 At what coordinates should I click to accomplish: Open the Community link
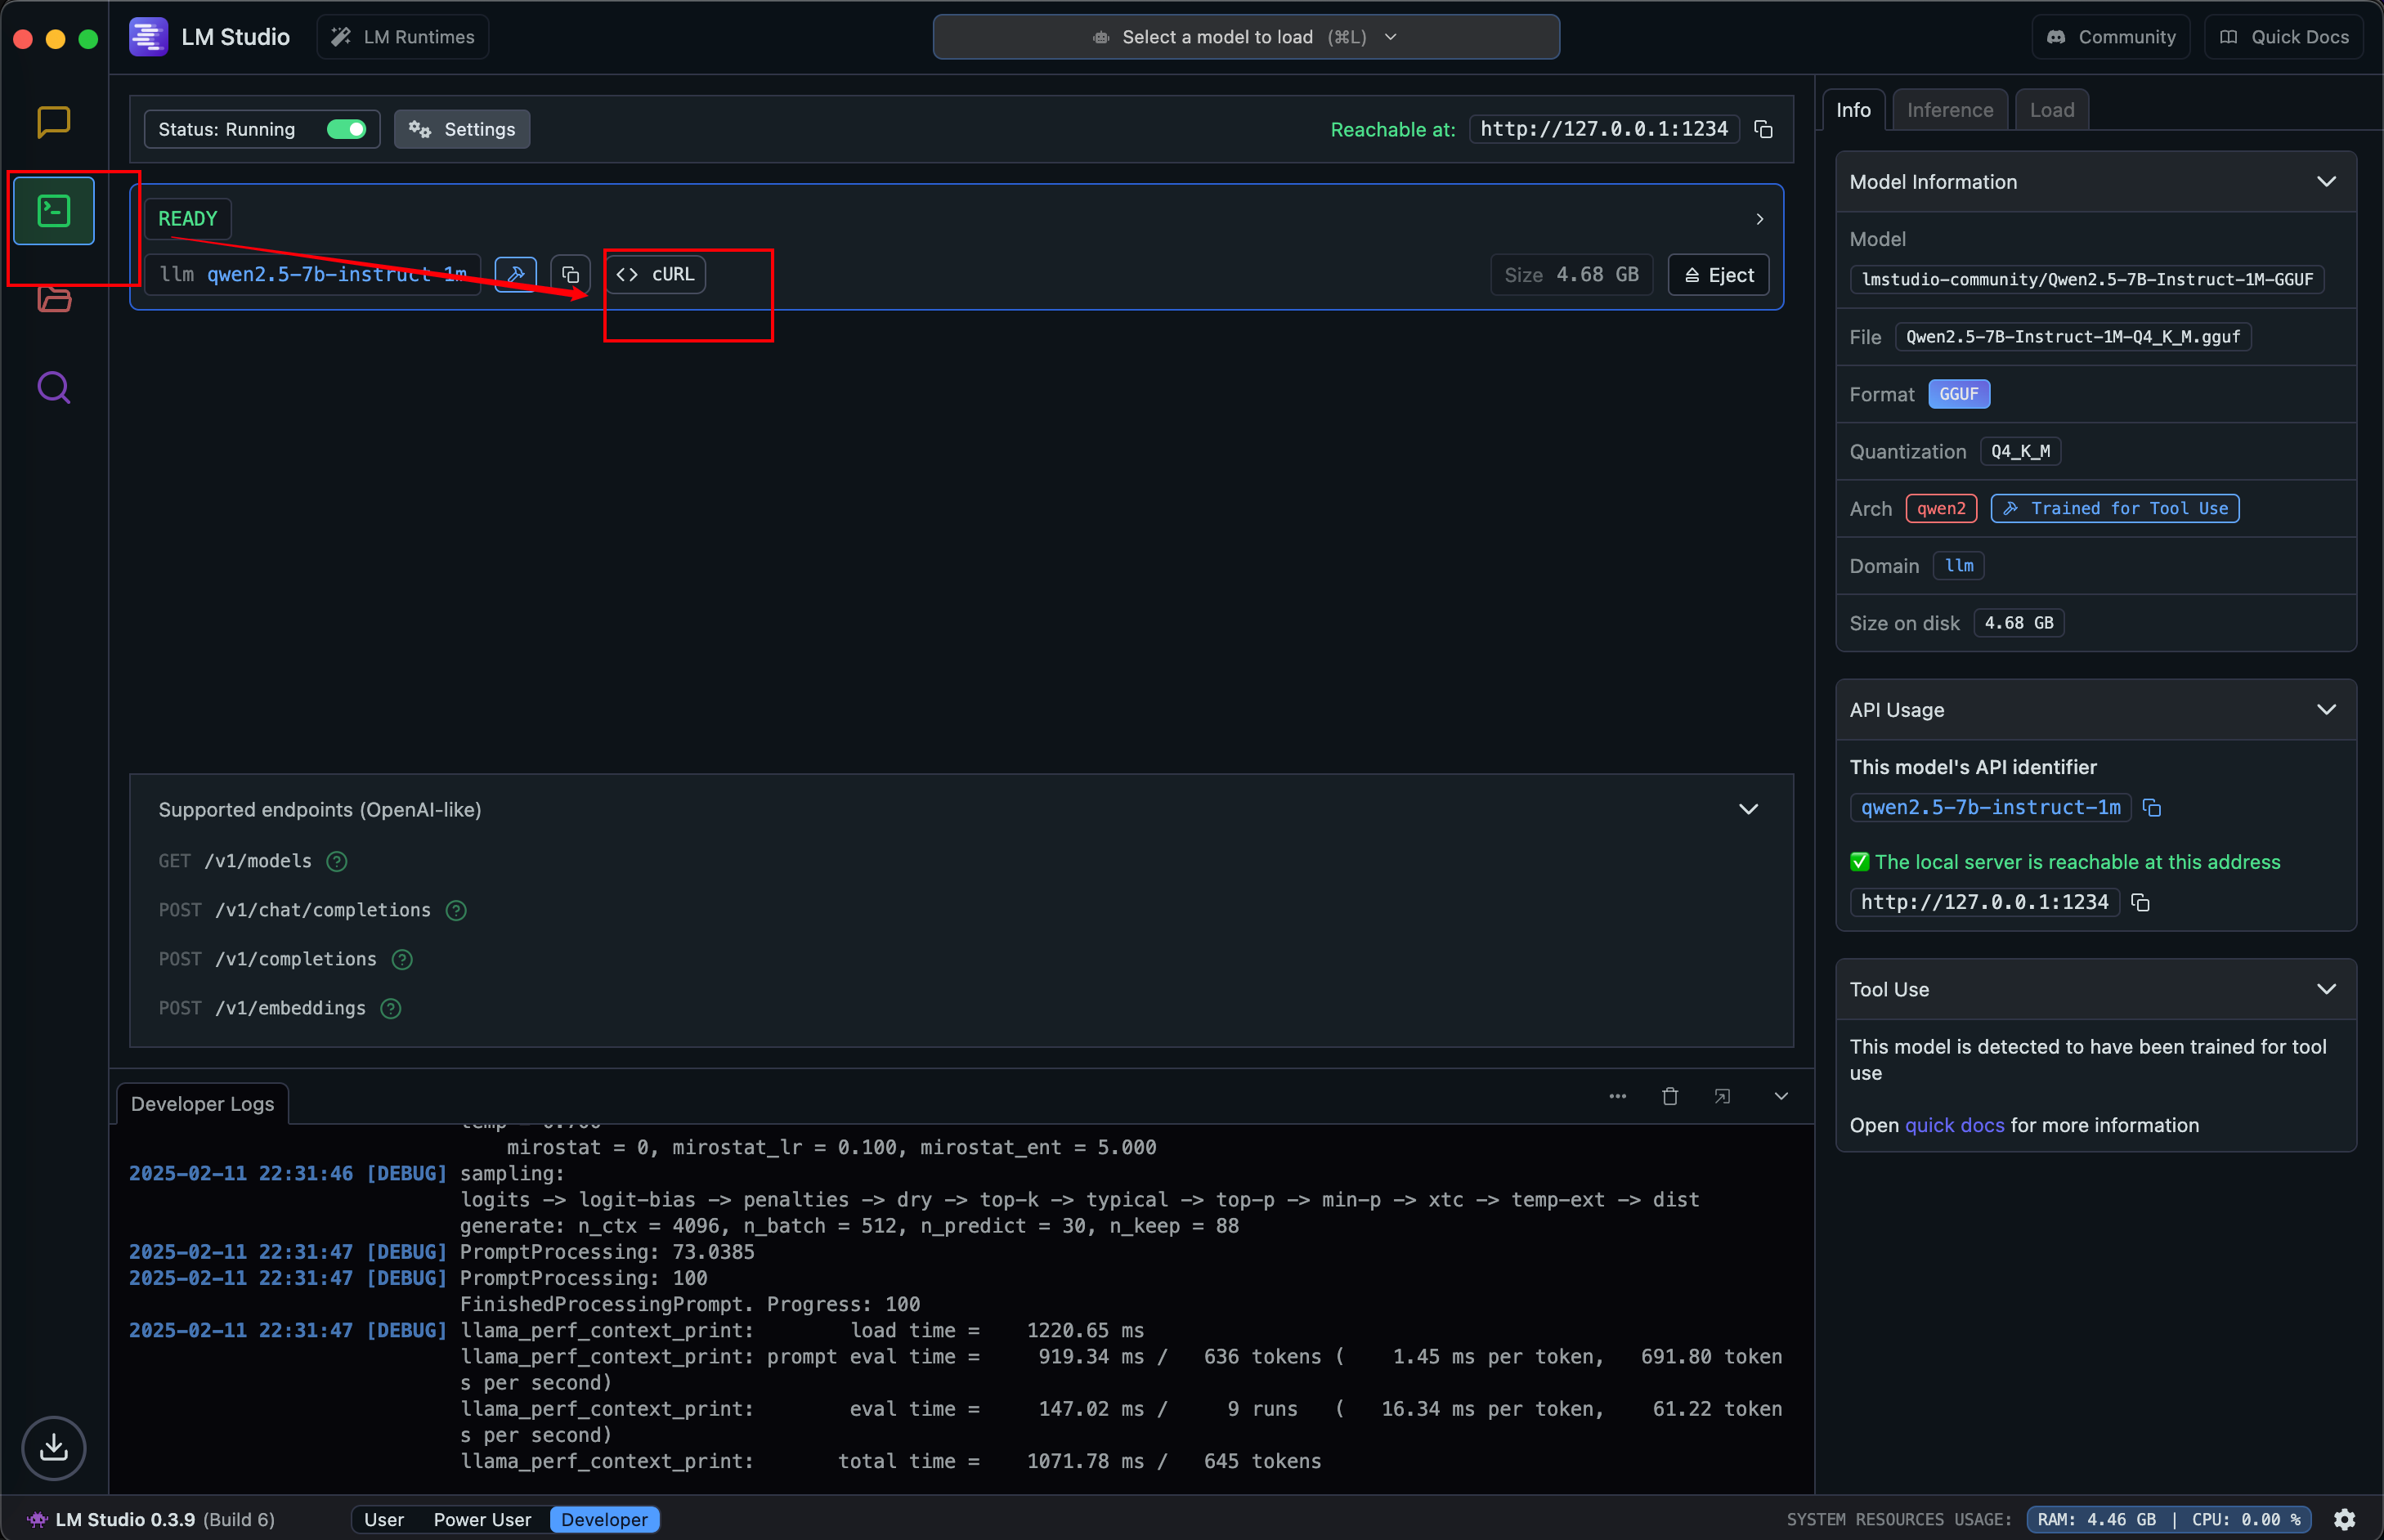pyautogui.click(x=2110, y=37)
